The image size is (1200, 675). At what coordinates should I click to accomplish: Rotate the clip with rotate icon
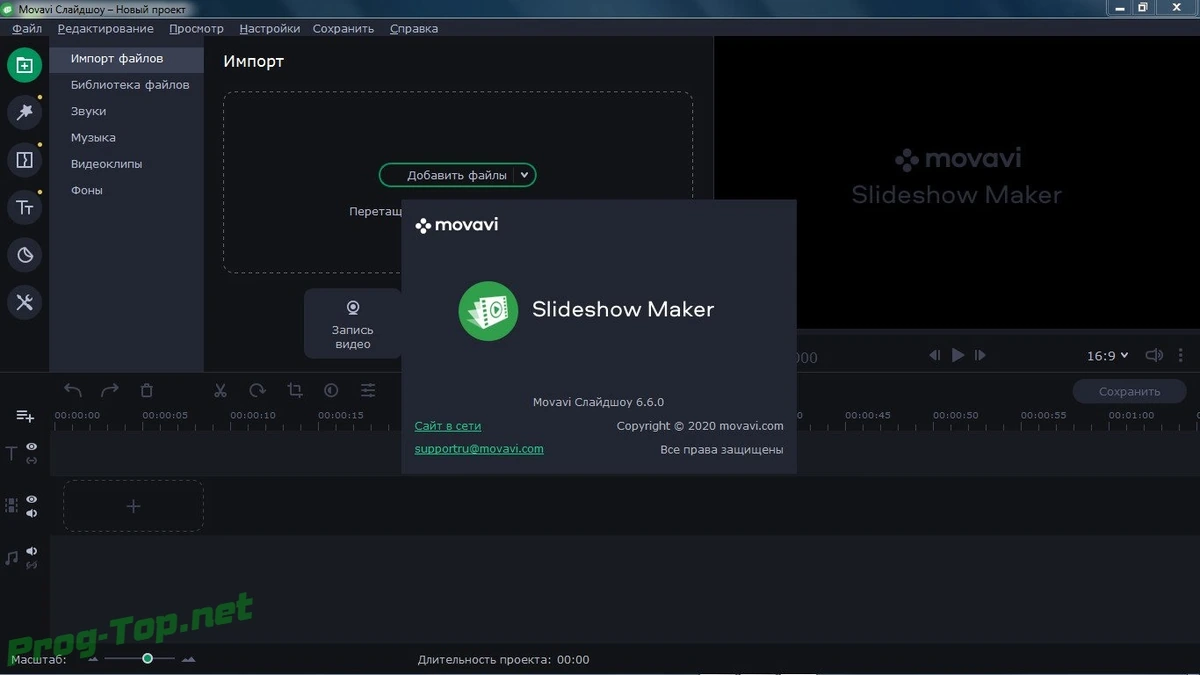tap(258, 390)
